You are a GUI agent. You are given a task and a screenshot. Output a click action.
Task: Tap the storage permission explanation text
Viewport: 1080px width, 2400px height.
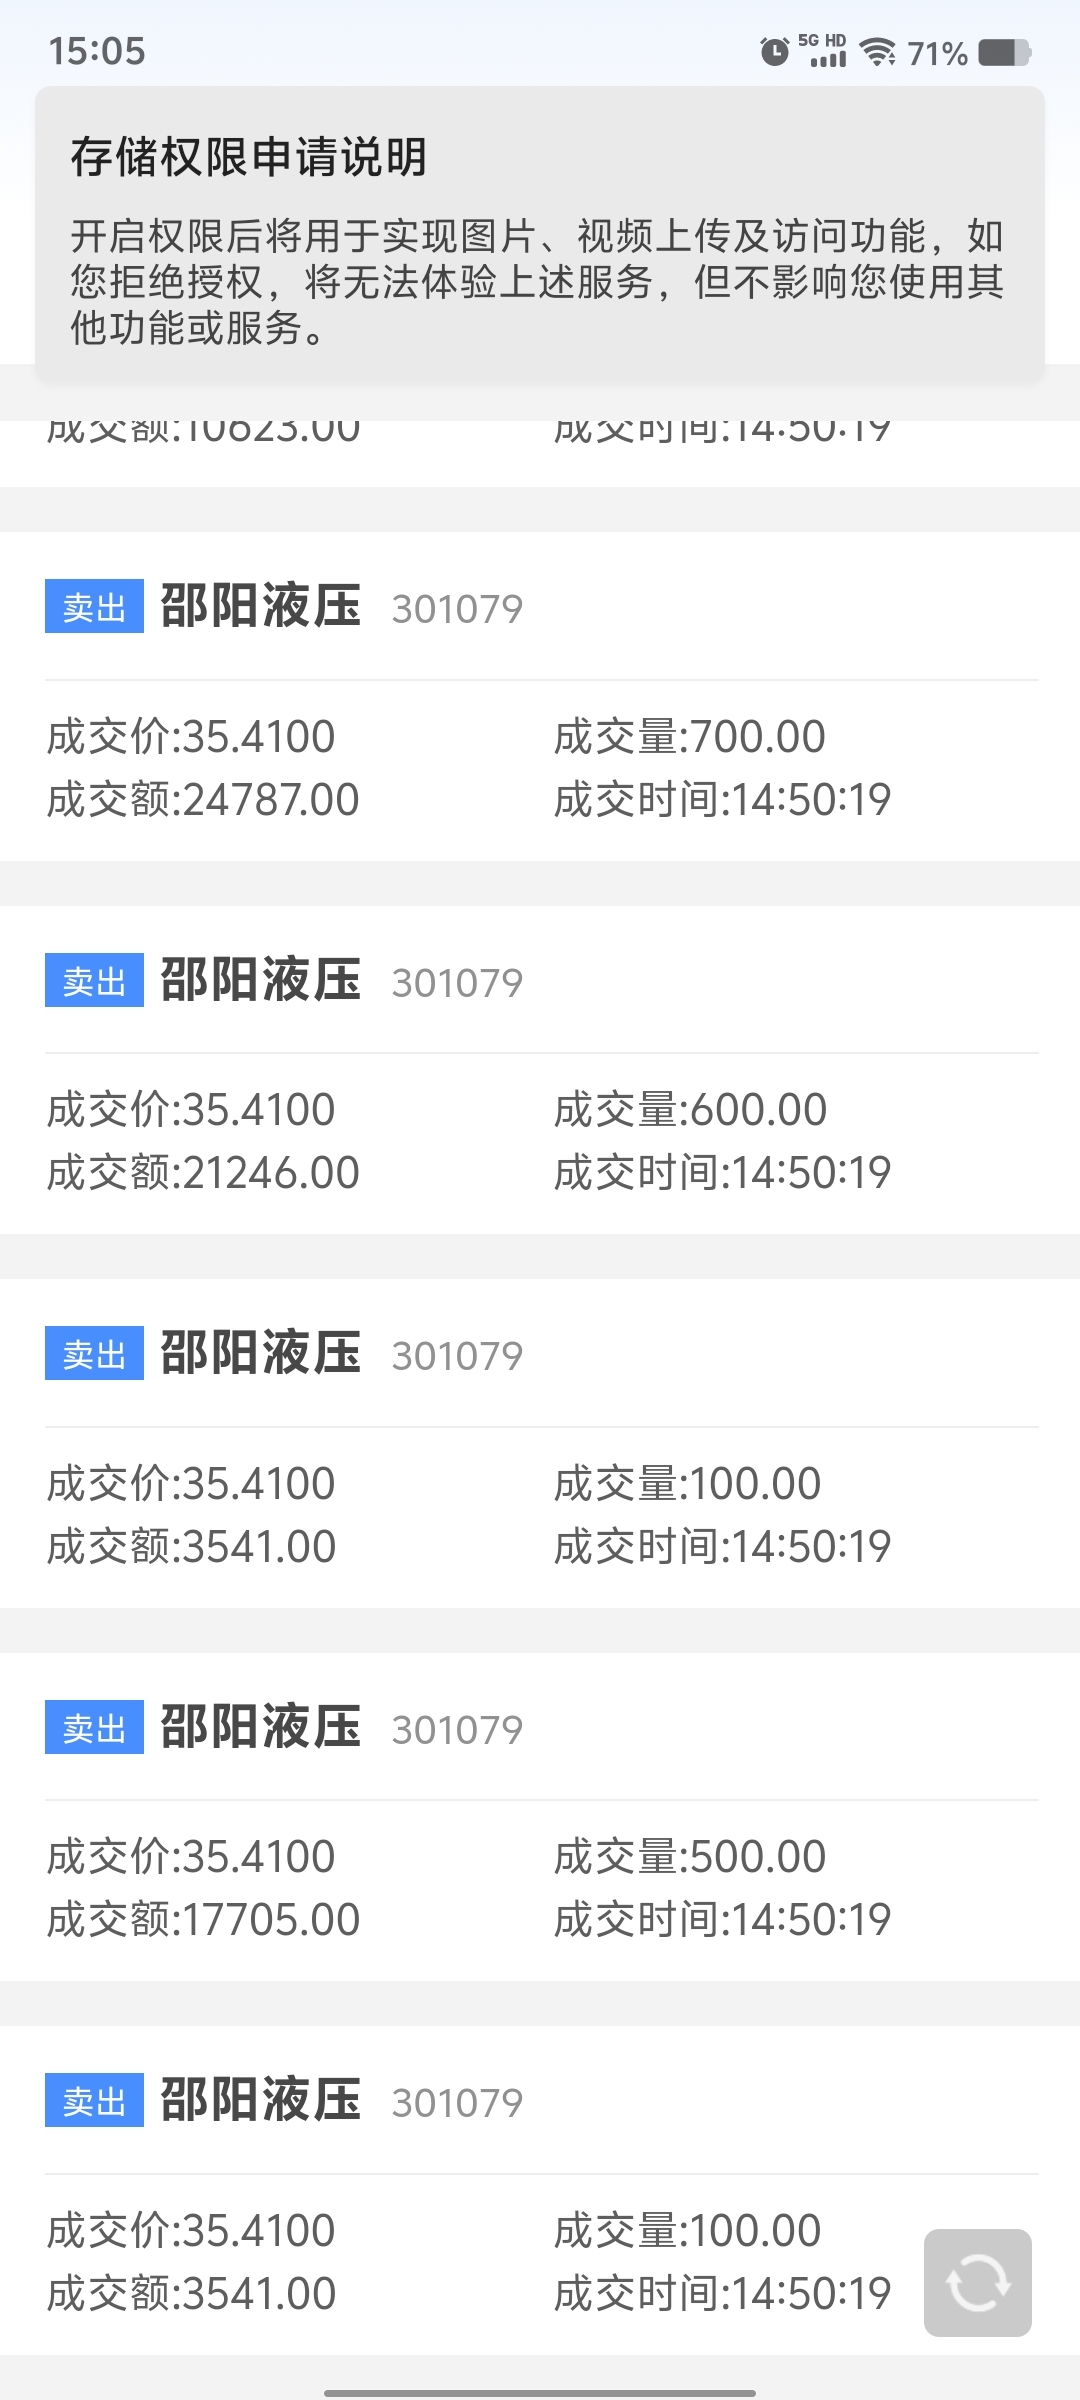(x=537, y=282)
